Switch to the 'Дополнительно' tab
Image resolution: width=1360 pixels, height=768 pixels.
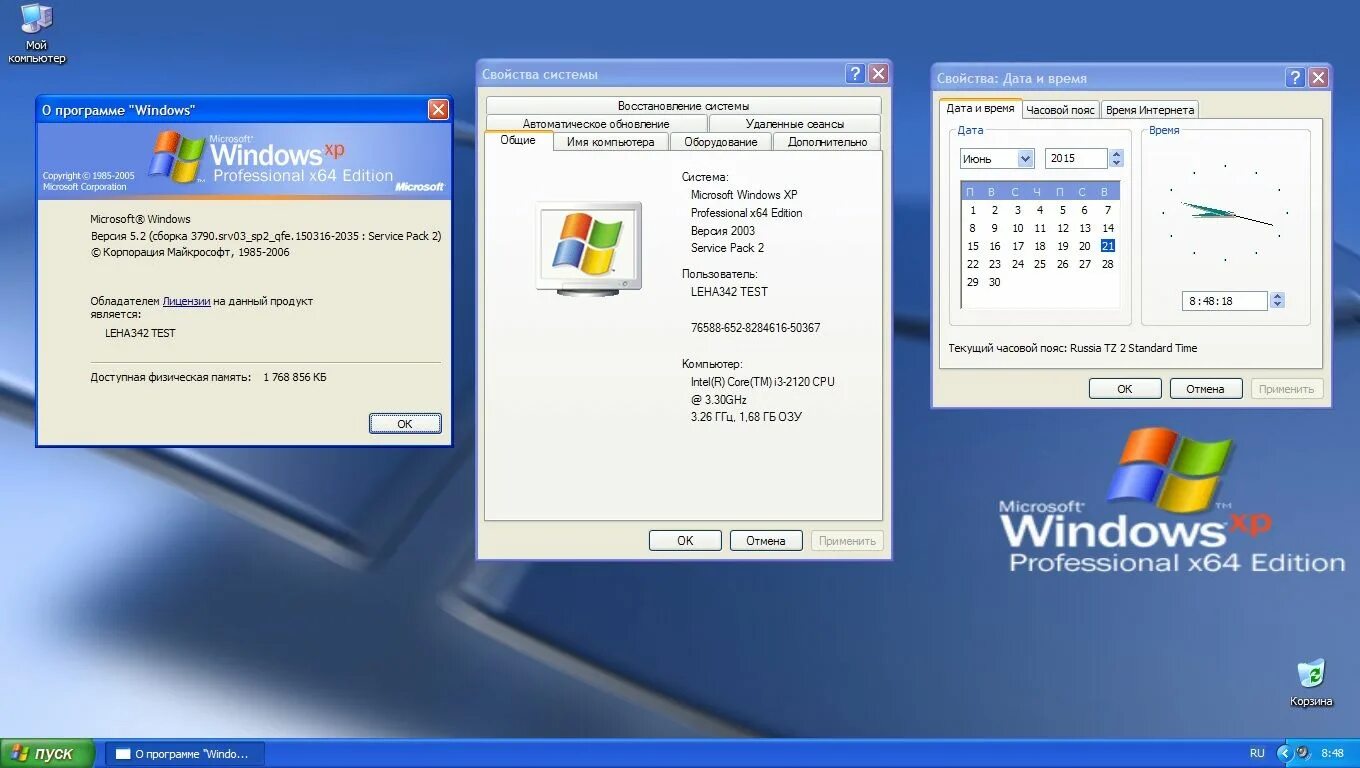pos(827,142)
